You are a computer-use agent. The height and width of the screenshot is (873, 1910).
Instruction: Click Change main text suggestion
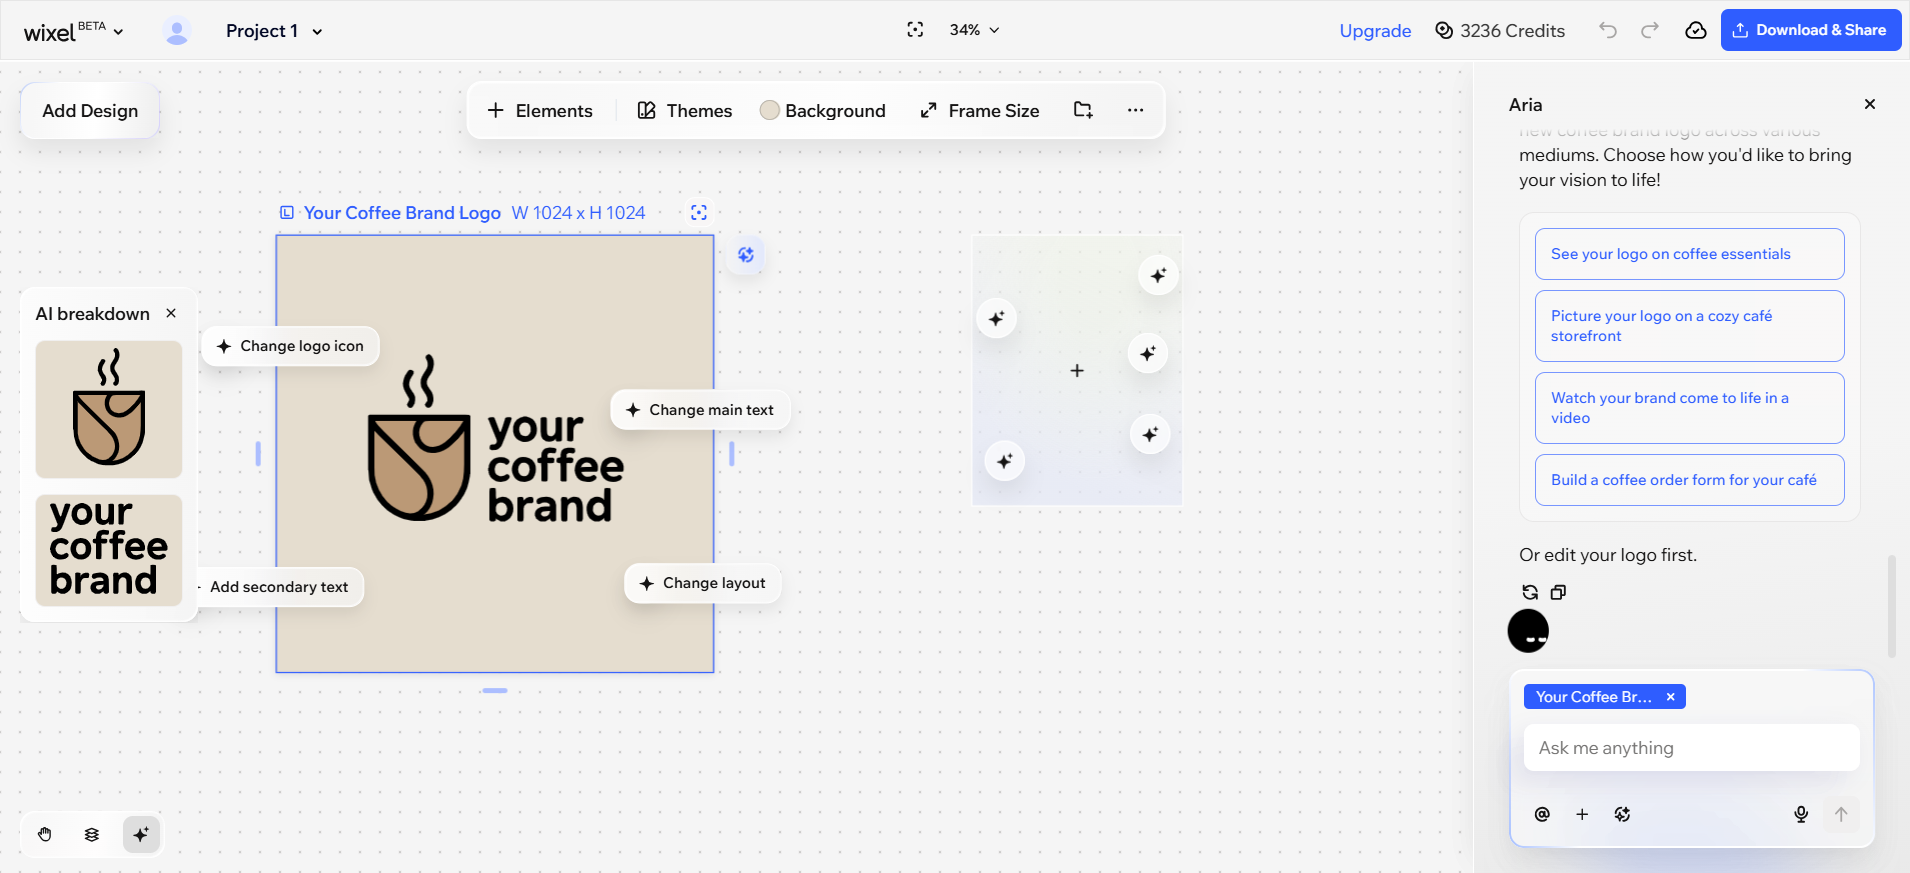click(700, 410)
